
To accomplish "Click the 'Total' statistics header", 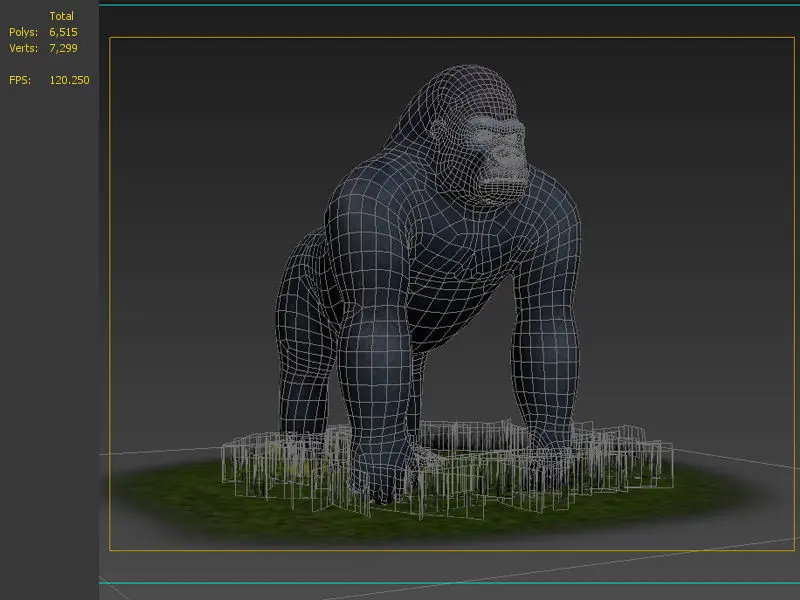I will (61, 16).
